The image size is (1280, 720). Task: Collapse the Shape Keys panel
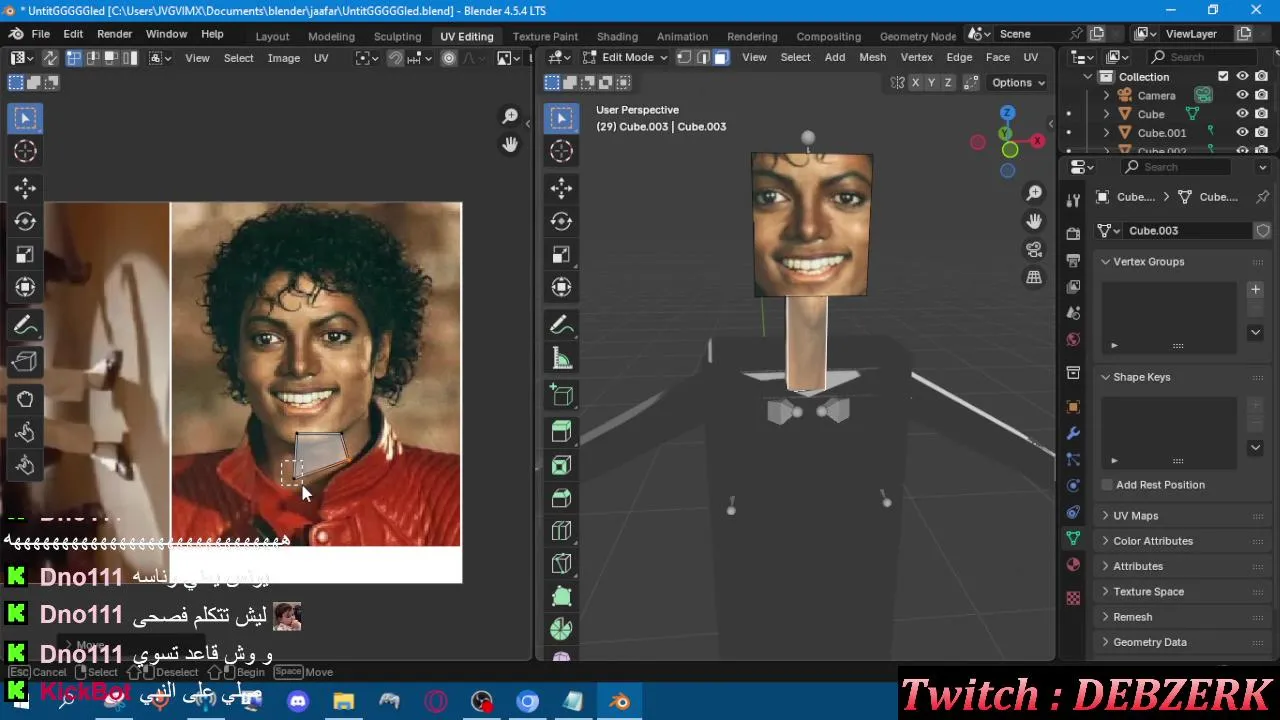pos(1106,377)
